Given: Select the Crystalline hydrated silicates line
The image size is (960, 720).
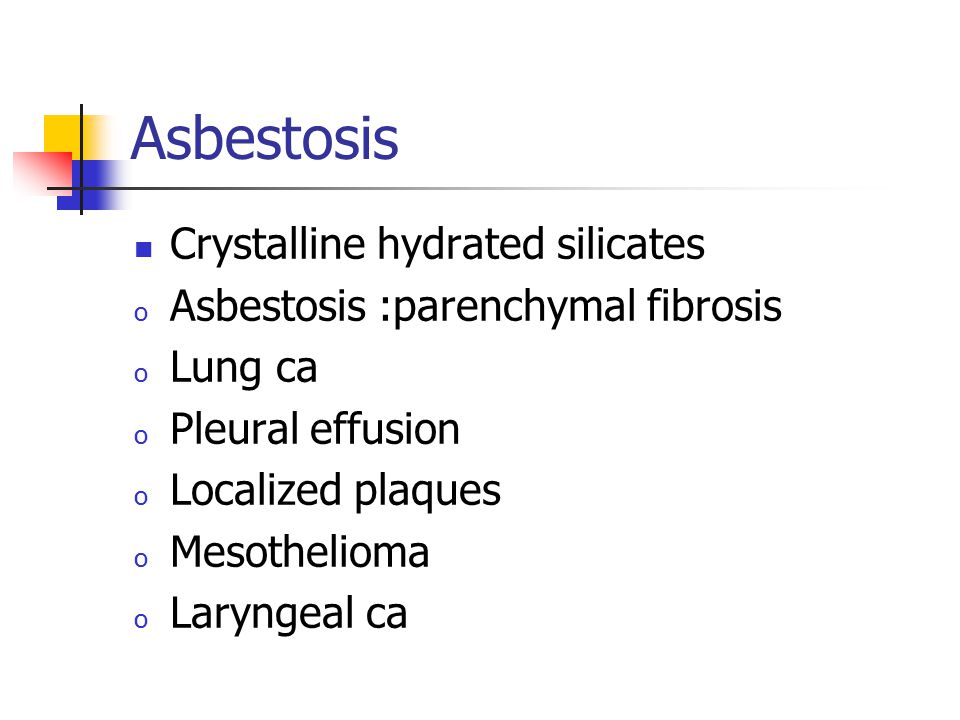Looking at the screenshot, I should 437,246.
